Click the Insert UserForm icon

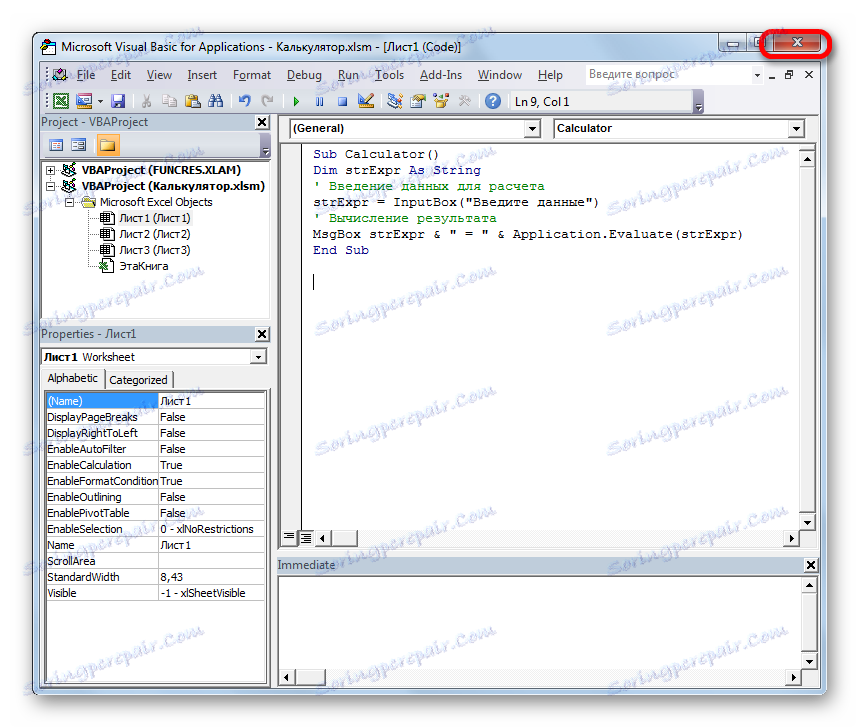(84, 101)
